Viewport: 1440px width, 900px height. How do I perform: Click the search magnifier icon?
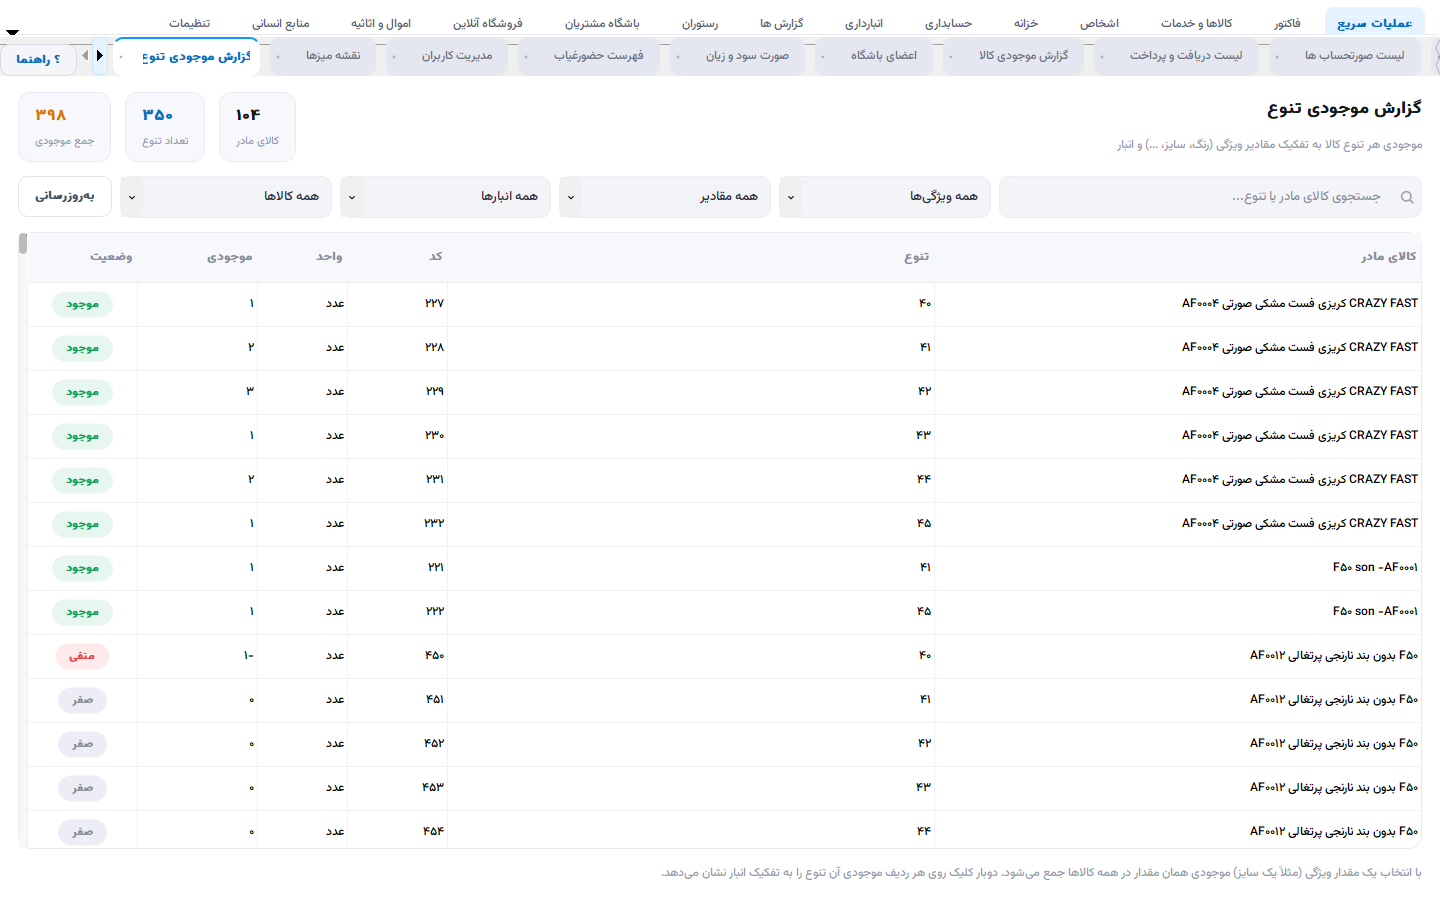[1407, 197]
